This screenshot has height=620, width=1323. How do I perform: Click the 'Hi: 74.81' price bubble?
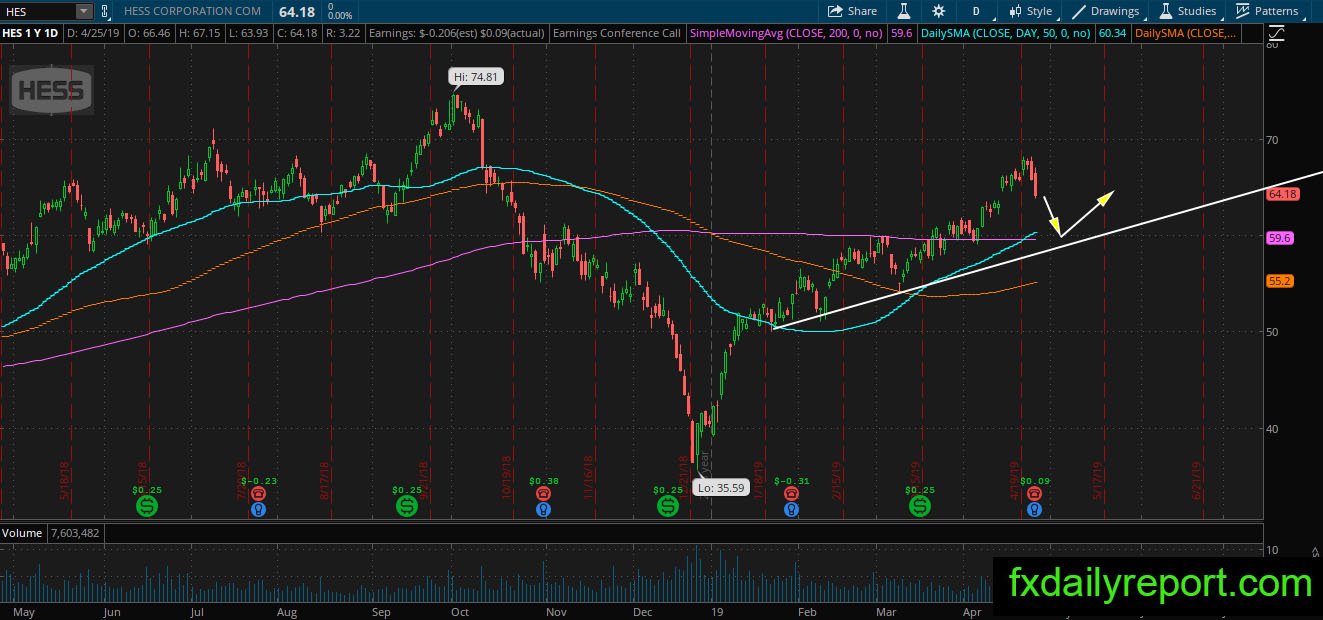tap(475, 76)
